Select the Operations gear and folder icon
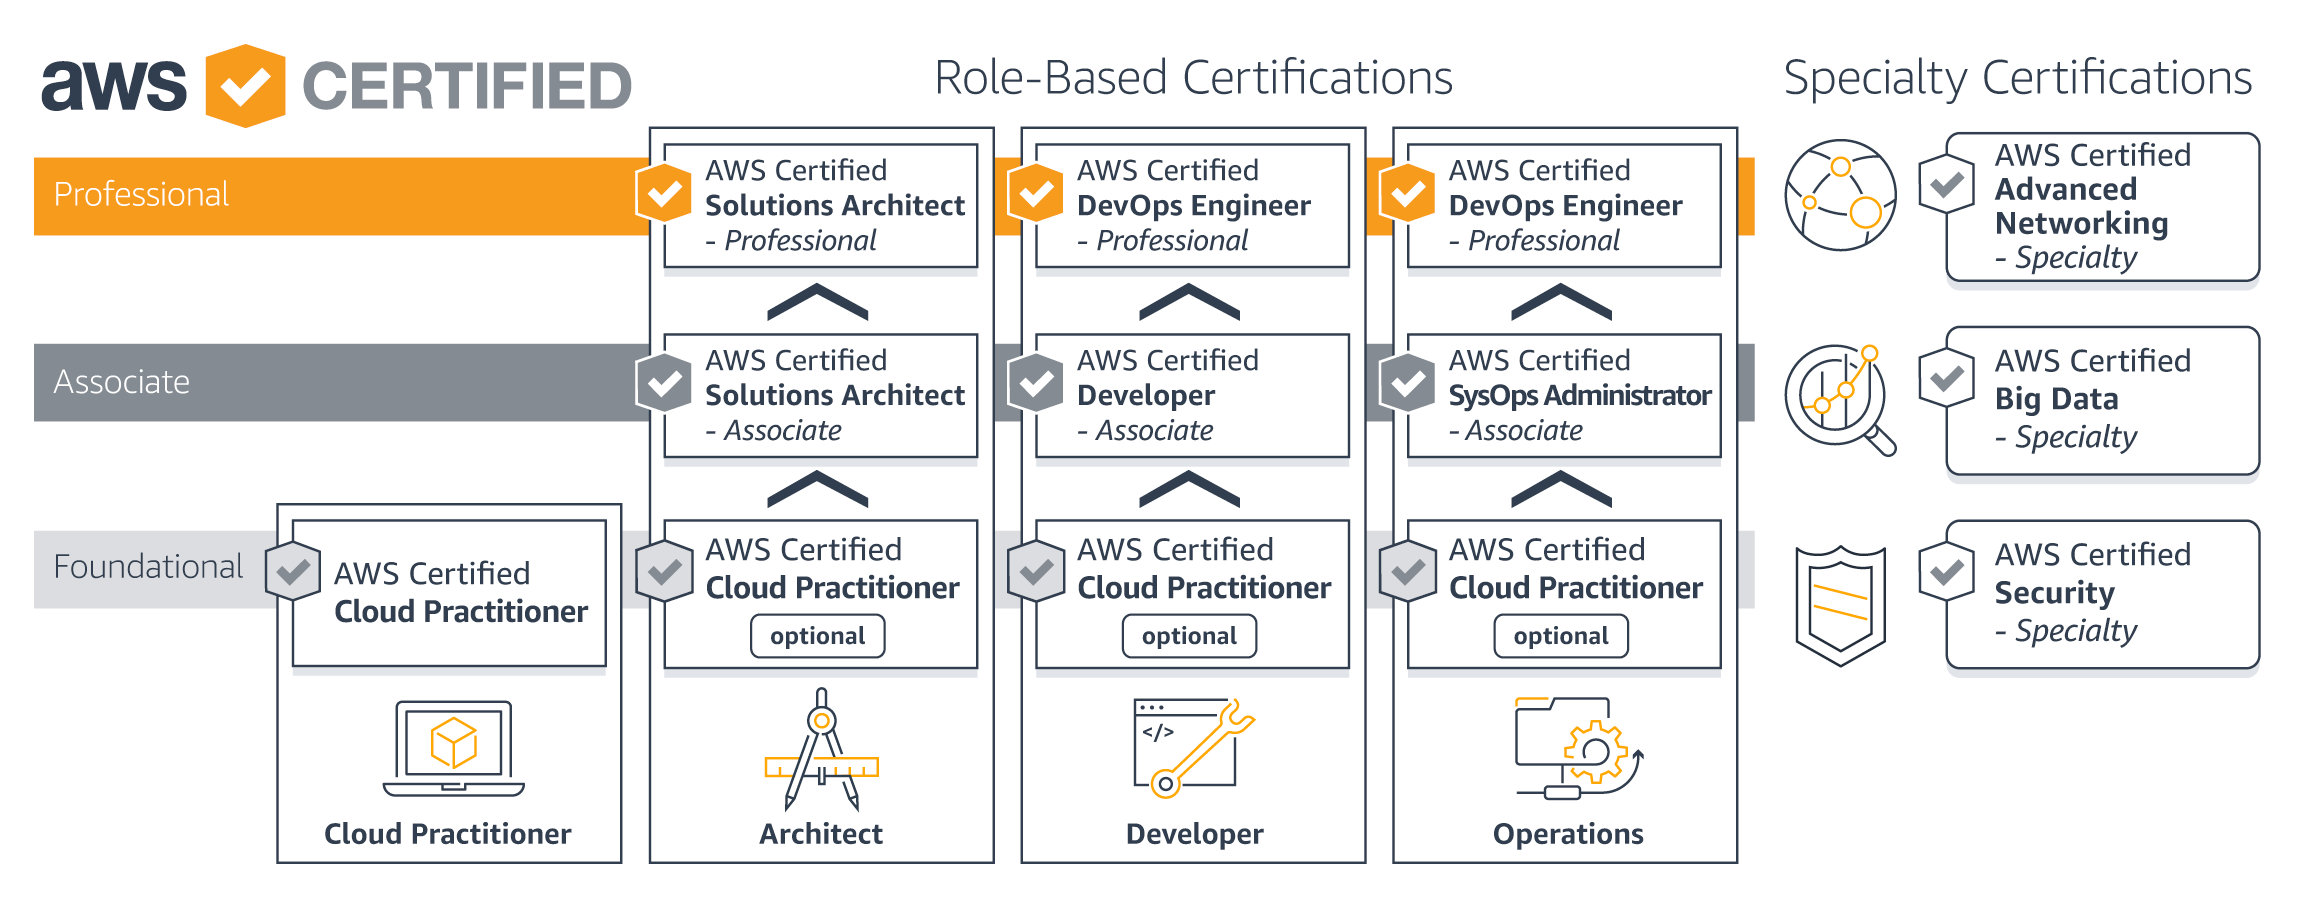Image resolution: width=2300 pixels, height=900 pixels. (x=1577, y=748)
